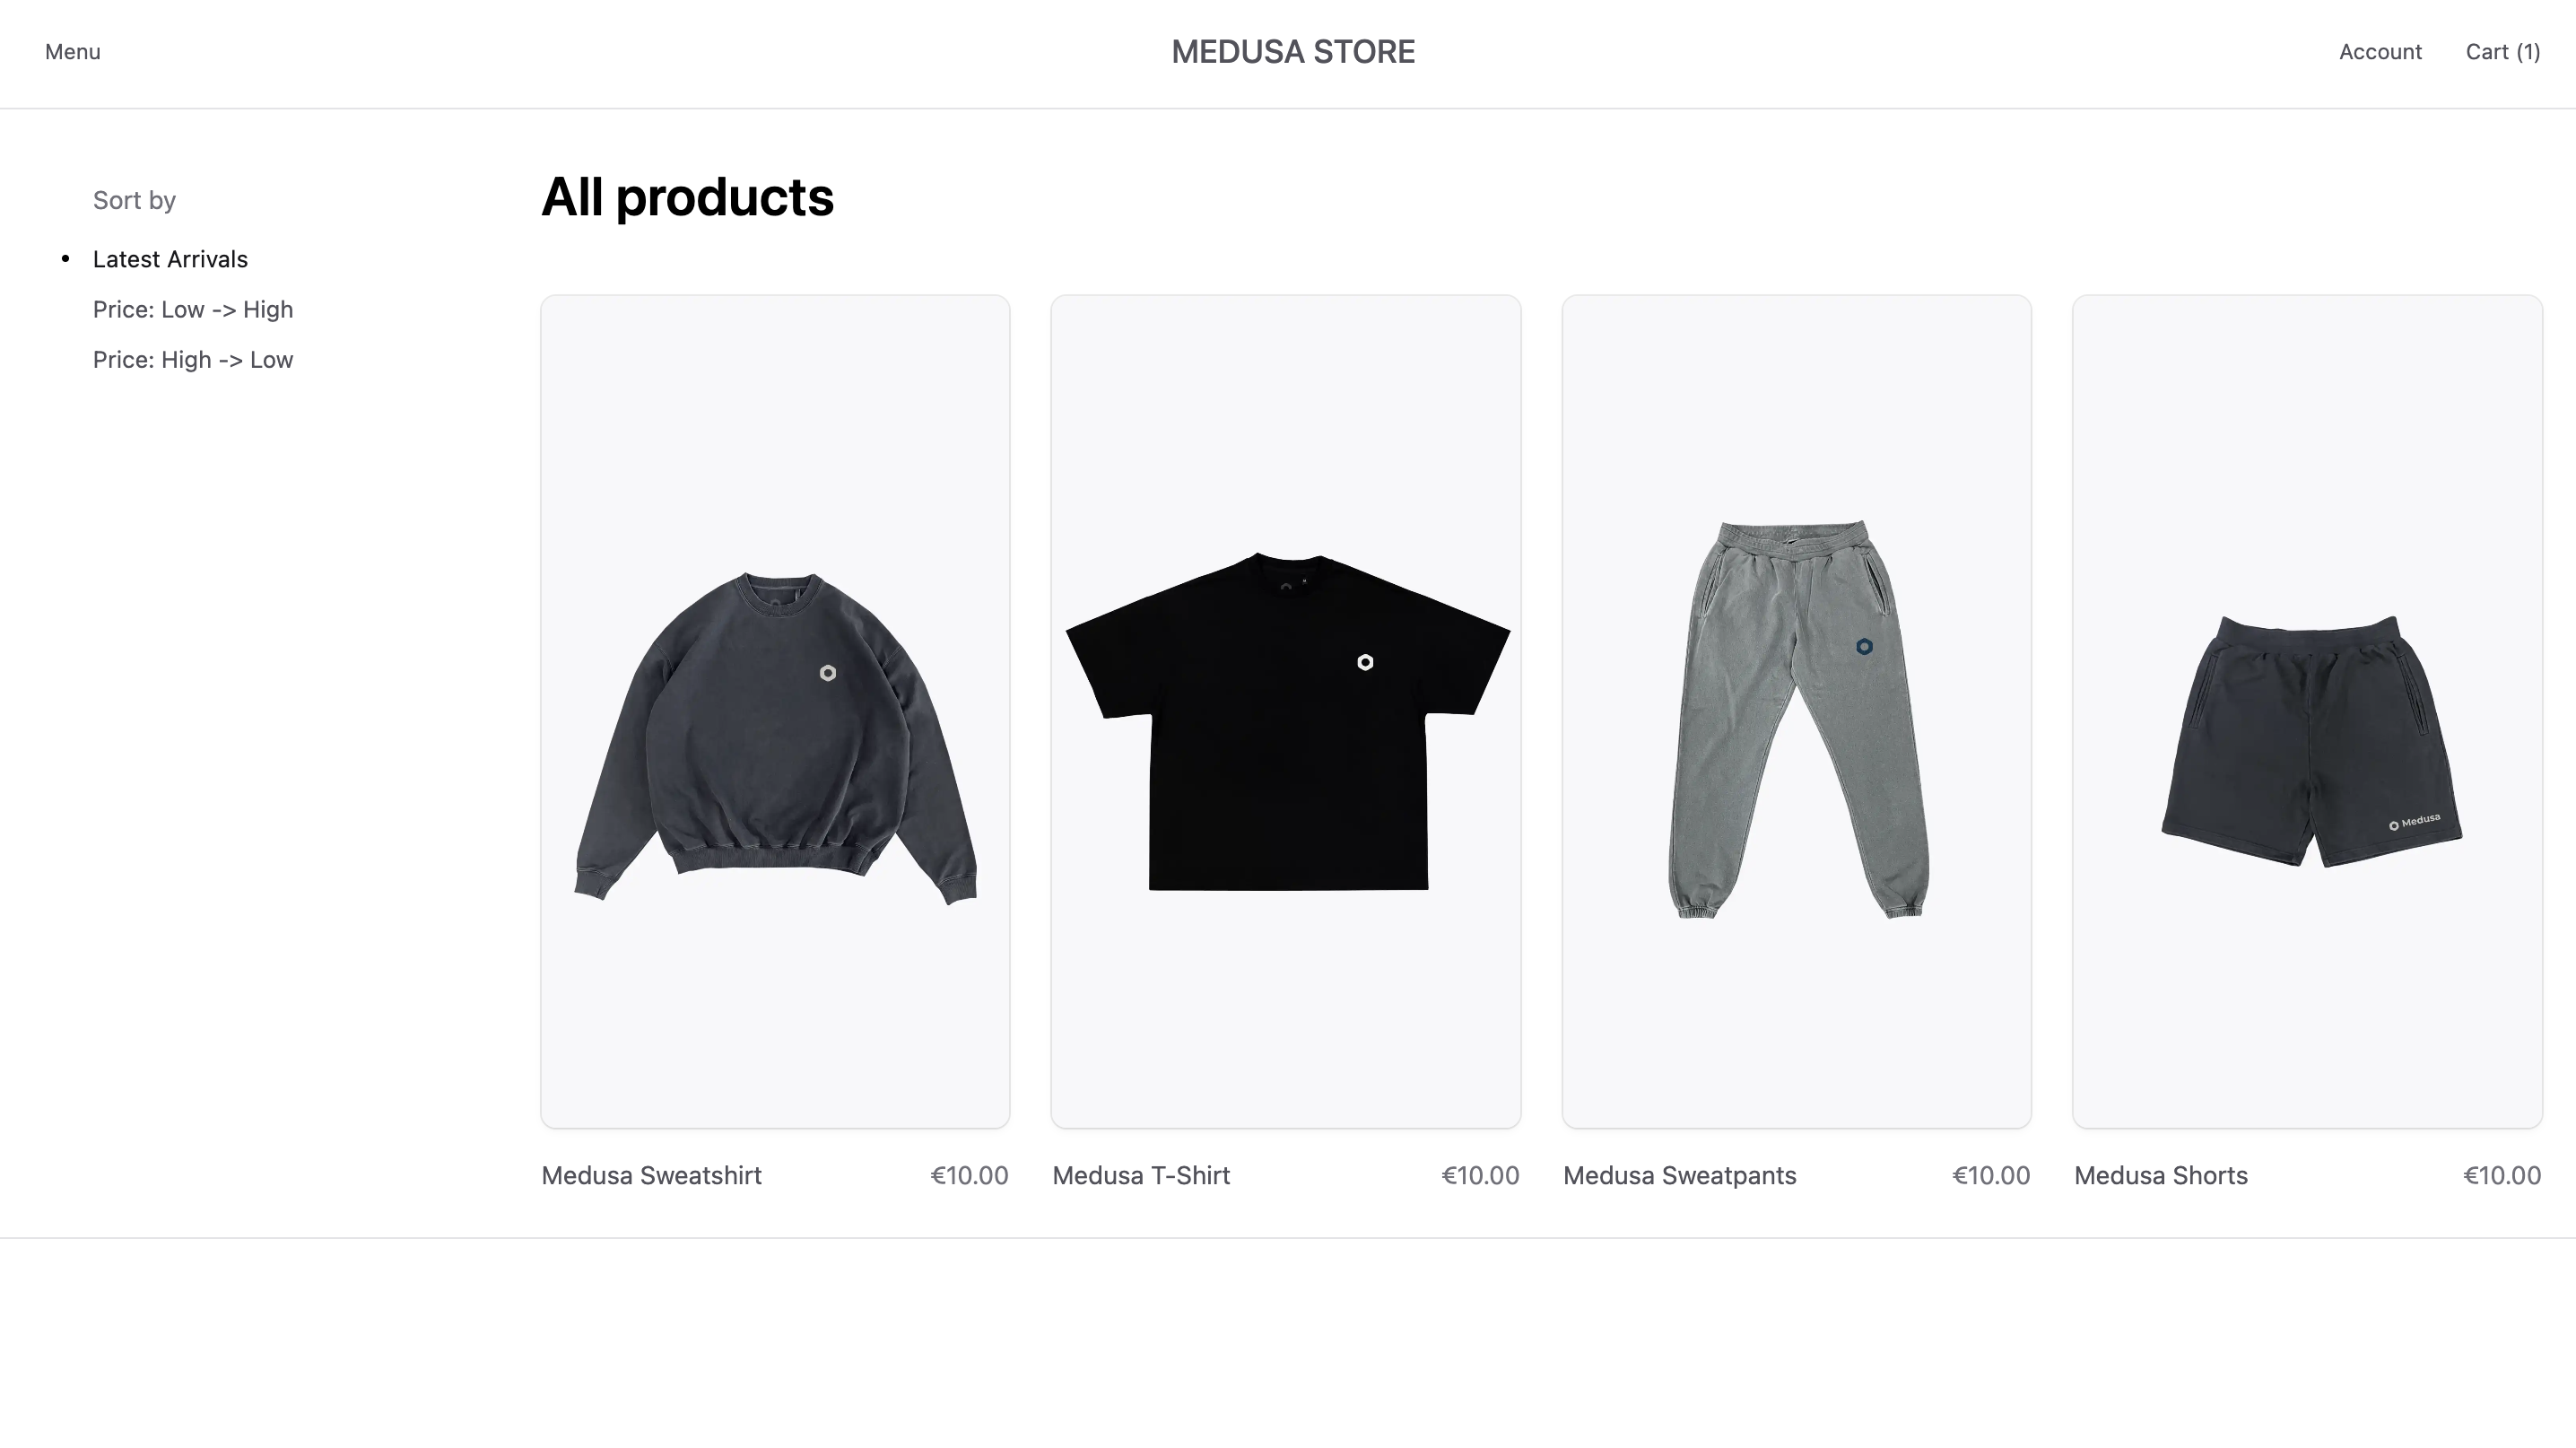This screenshot has height=1448, width=2576.
Task: Open the Menu navigation
Action: click(x=71, y=51)
